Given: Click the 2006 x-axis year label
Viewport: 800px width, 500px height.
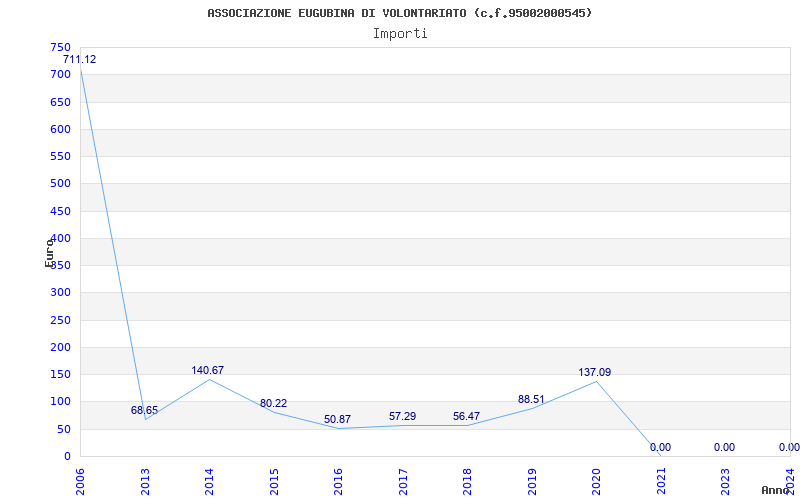Looking at the screenshot, I should [81, 482].
